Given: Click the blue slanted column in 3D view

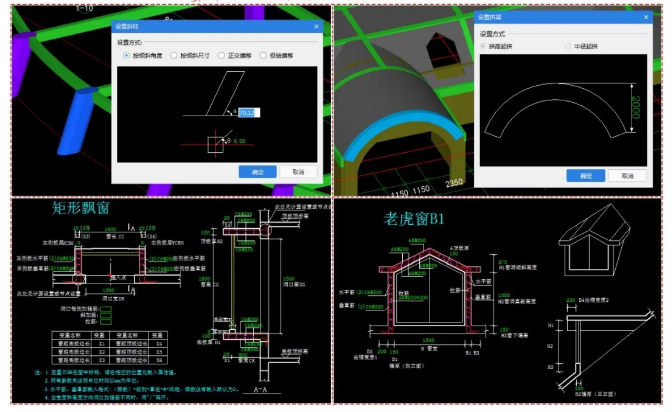Looking at the screenshot, I should (x=76, y=121).
